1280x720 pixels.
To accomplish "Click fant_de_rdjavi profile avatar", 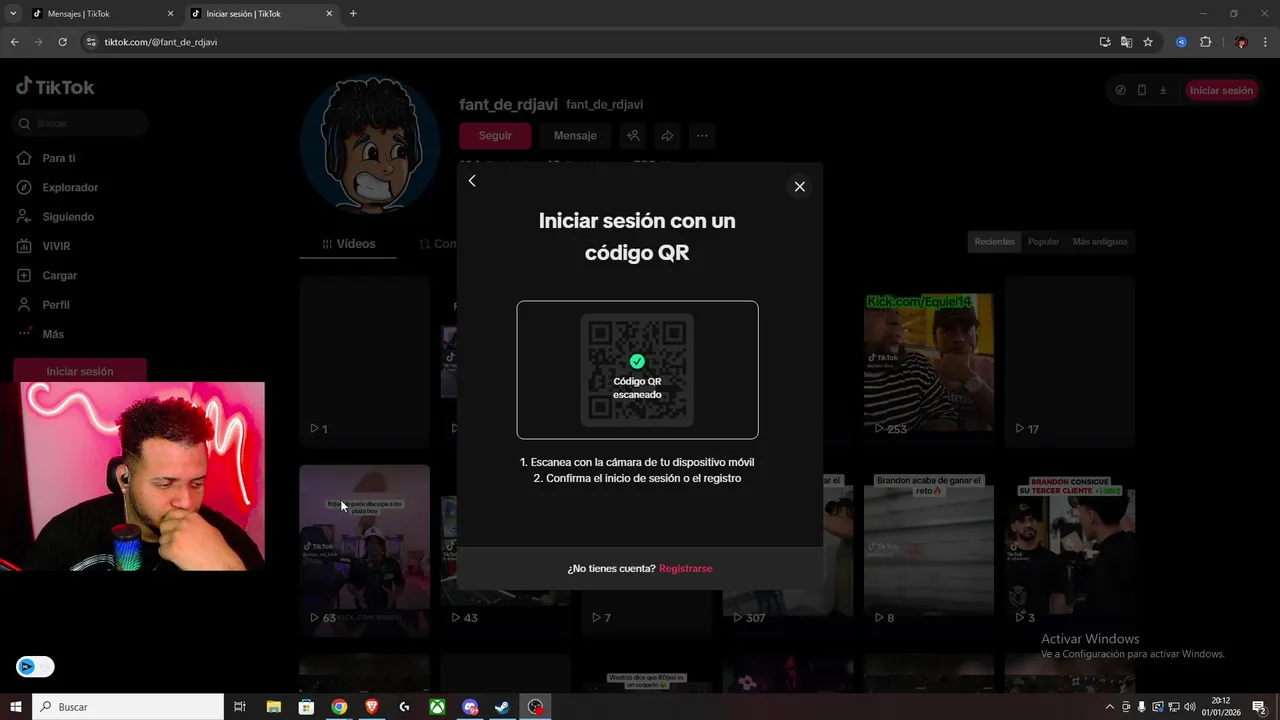I will click(x=370, y=145).
